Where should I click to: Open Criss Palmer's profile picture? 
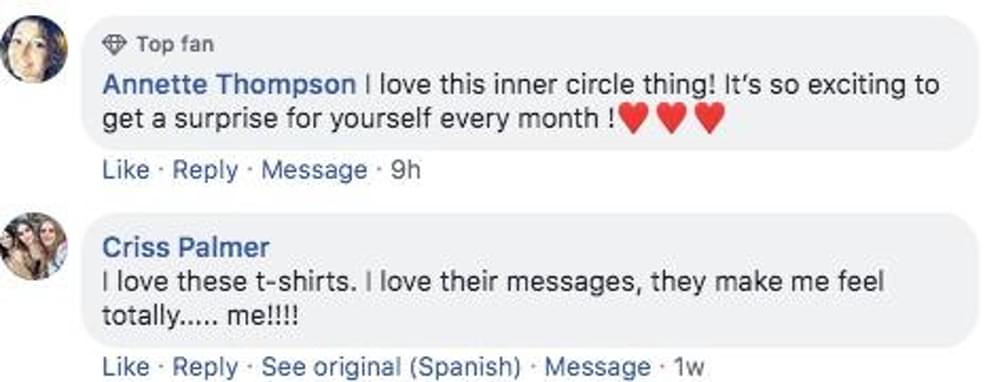[x=34, y=247]
